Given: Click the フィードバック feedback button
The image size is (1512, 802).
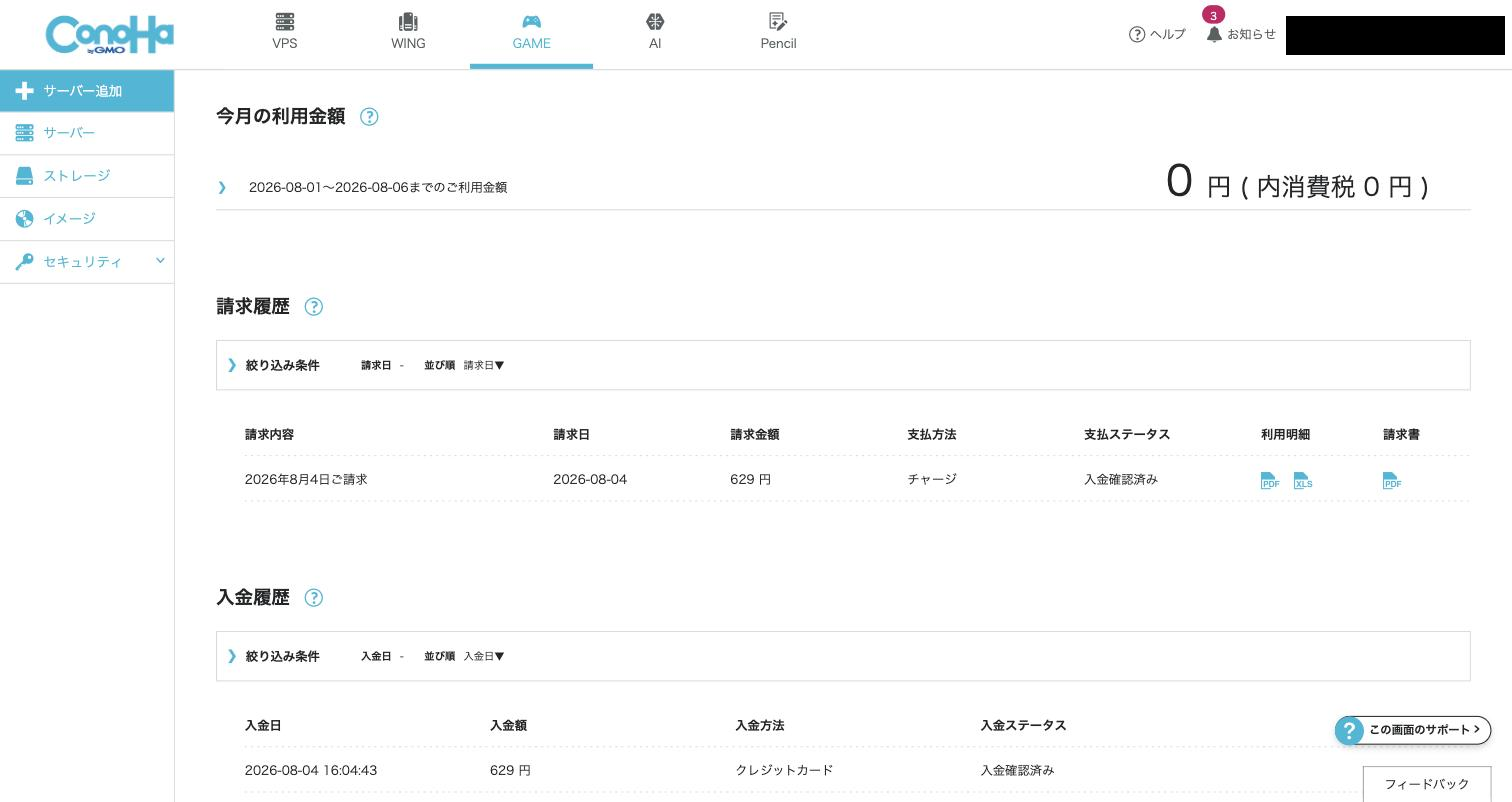Looking at the screenshot, I should pyautogui.click(x=1427, y=784).
